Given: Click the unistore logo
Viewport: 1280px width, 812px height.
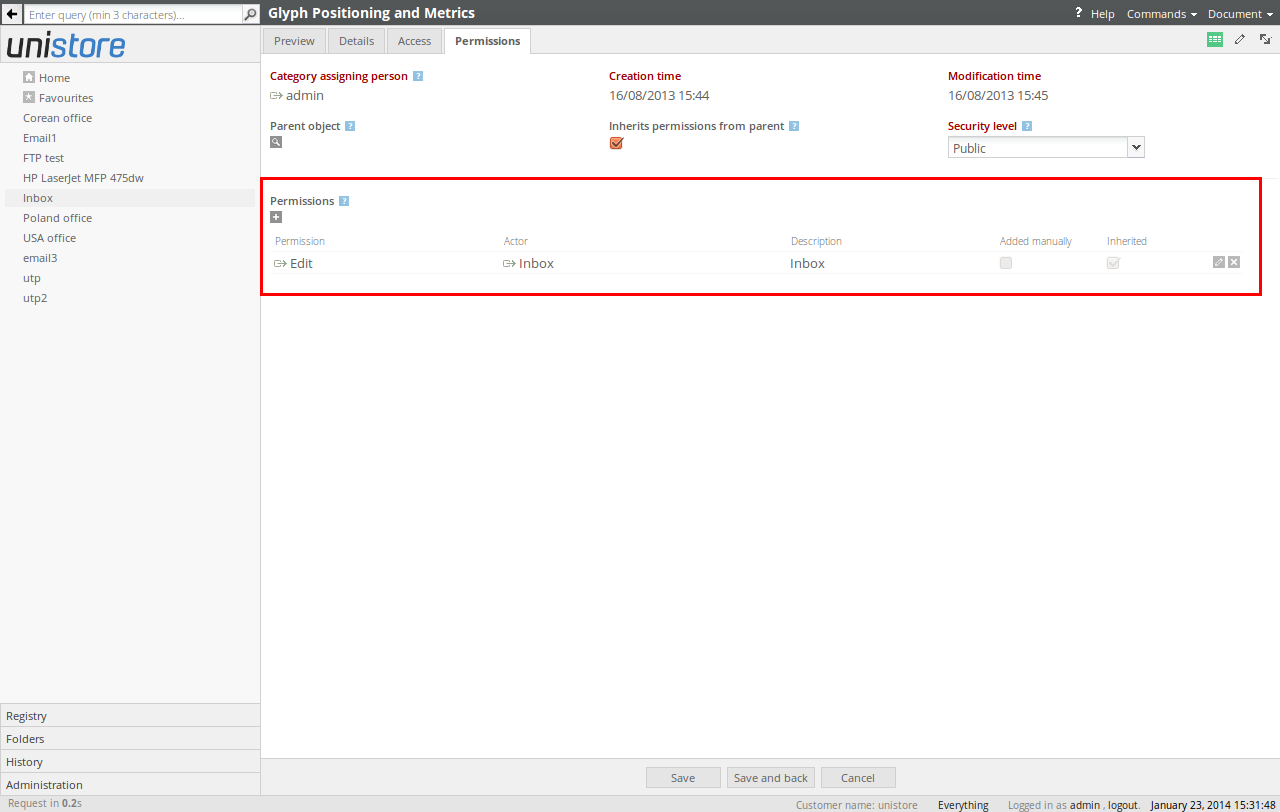Looking at the screenshot, I should click(x=66, y=46).
